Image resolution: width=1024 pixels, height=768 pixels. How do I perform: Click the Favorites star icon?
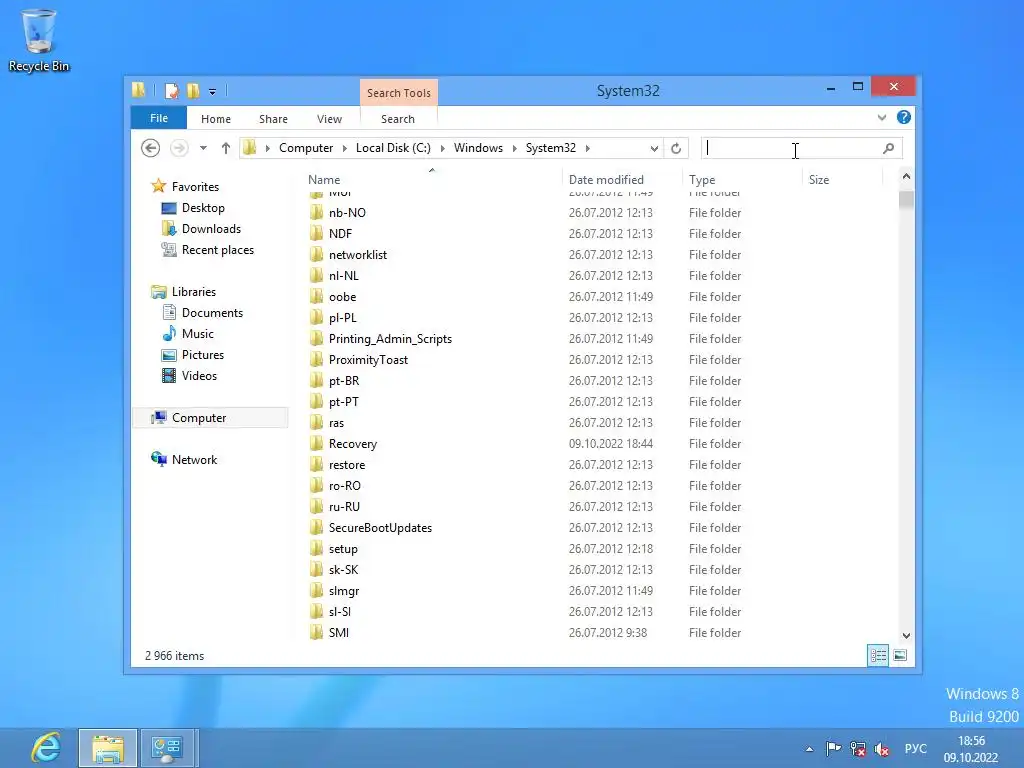159,186
